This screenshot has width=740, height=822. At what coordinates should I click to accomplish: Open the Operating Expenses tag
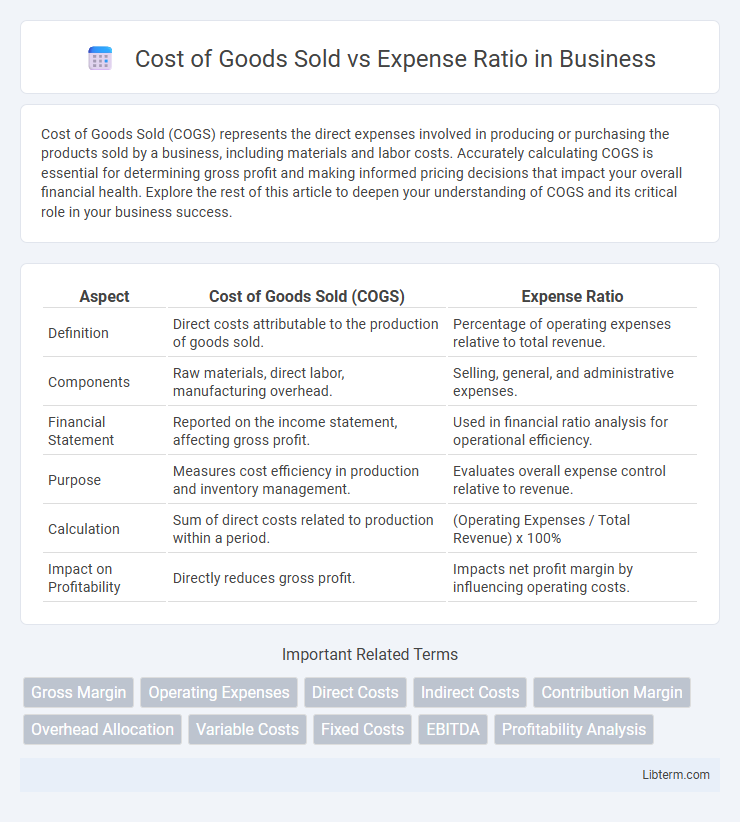(219, 693)
